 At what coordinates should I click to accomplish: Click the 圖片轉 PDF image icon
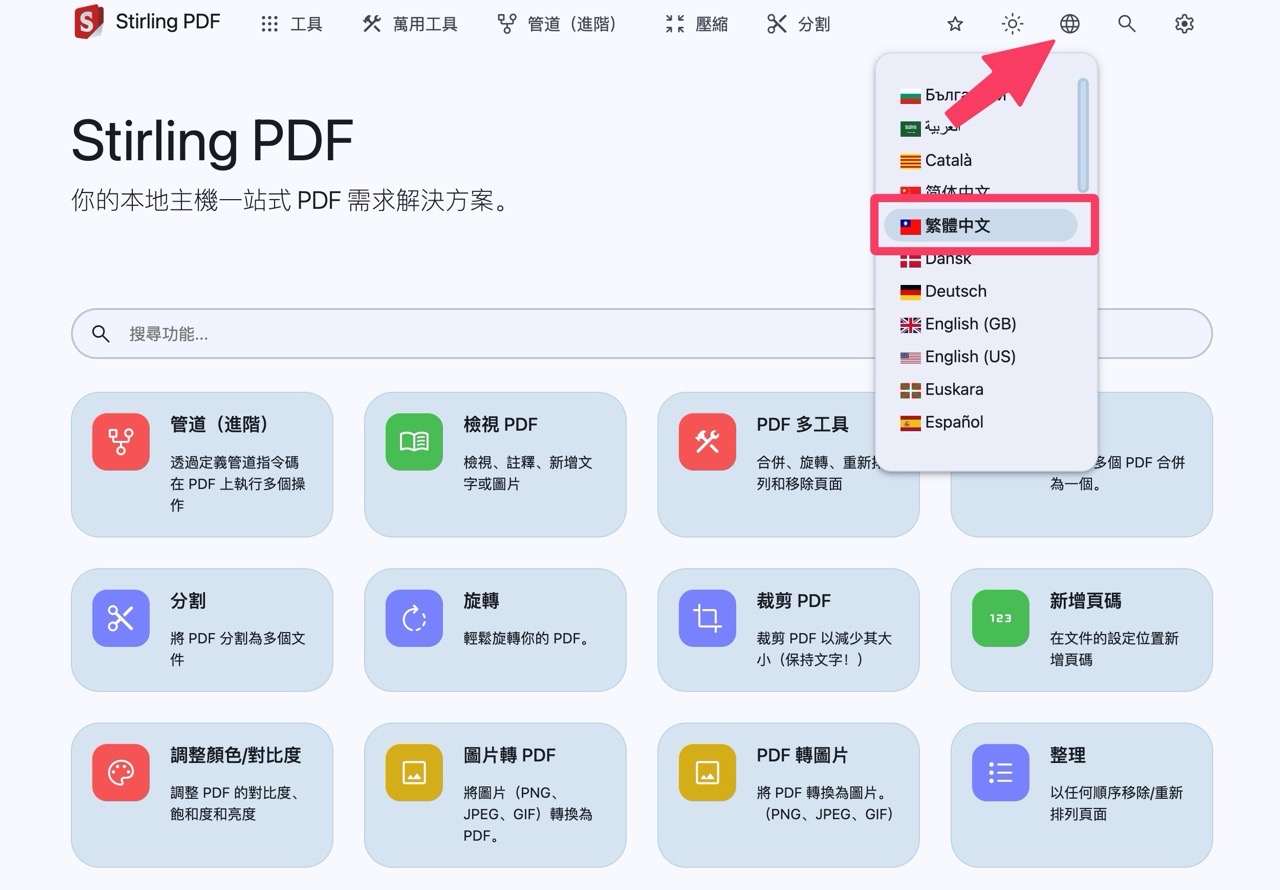pyautogui.click(x=414, y=773)
